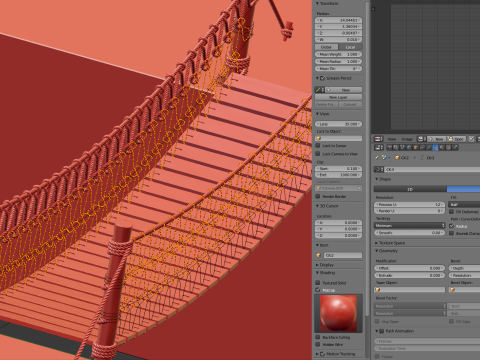Click the context icon left of the CK2 breadcrumb
The width and height of the screenshot is (480, 360).
click(384, 158)
